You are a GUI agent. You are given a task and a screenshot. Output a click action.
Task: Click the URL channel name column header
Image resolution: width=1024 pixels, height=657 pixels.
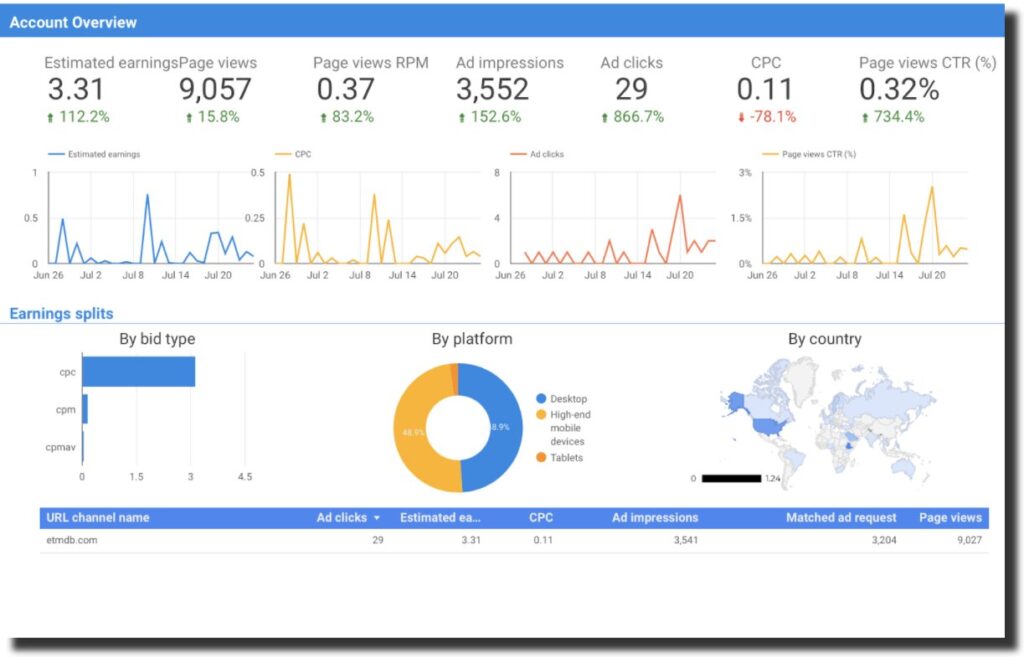[97, 518]
